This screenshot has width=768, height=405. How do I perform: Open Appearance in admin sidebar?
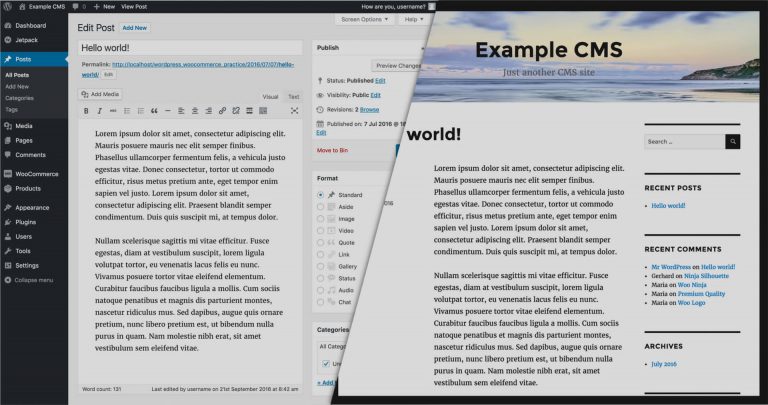coord(34,208)
